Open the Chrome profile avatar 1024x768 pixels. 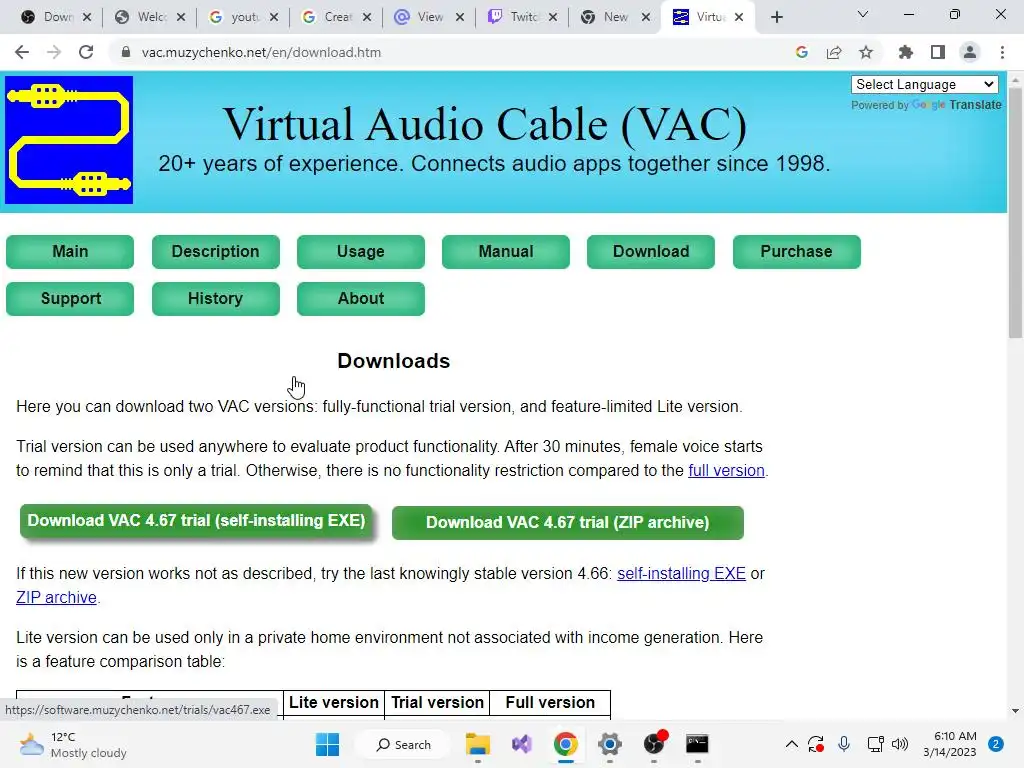970,52
